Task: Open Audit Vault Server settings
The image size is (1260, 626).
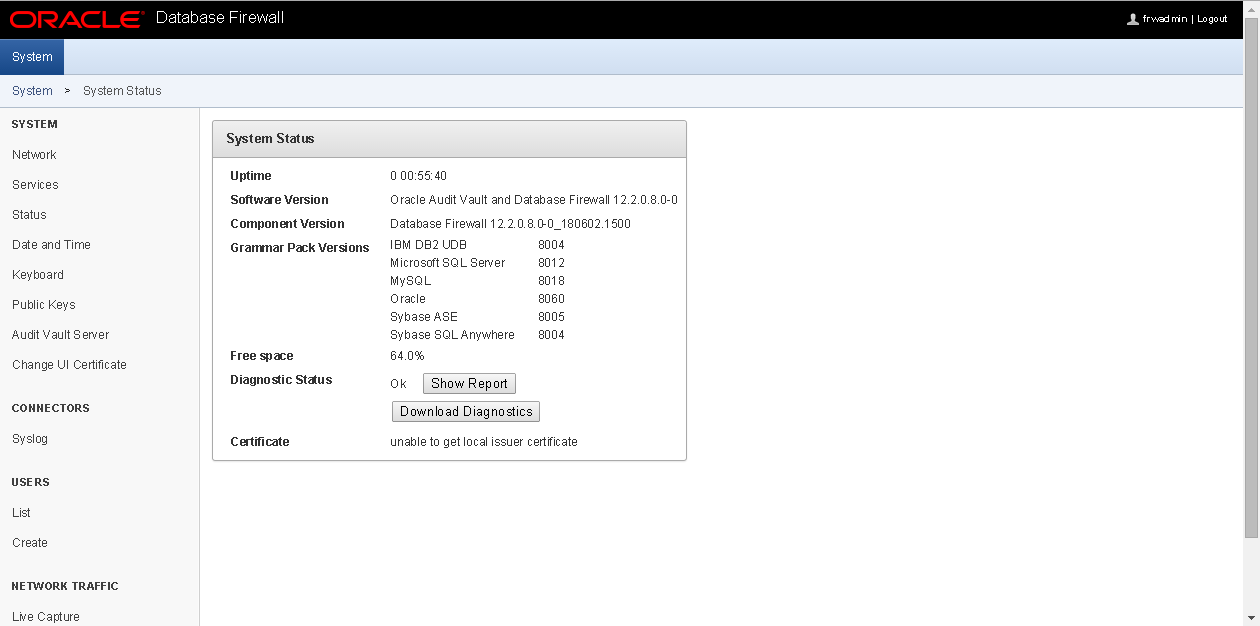Action: 61,335
